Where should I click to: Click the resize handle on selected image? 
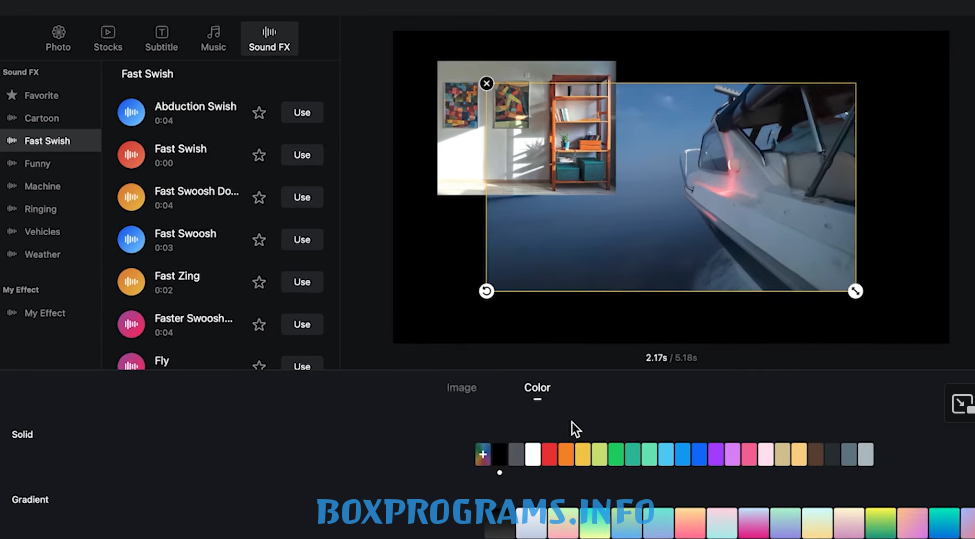click(x=855, y=291)
